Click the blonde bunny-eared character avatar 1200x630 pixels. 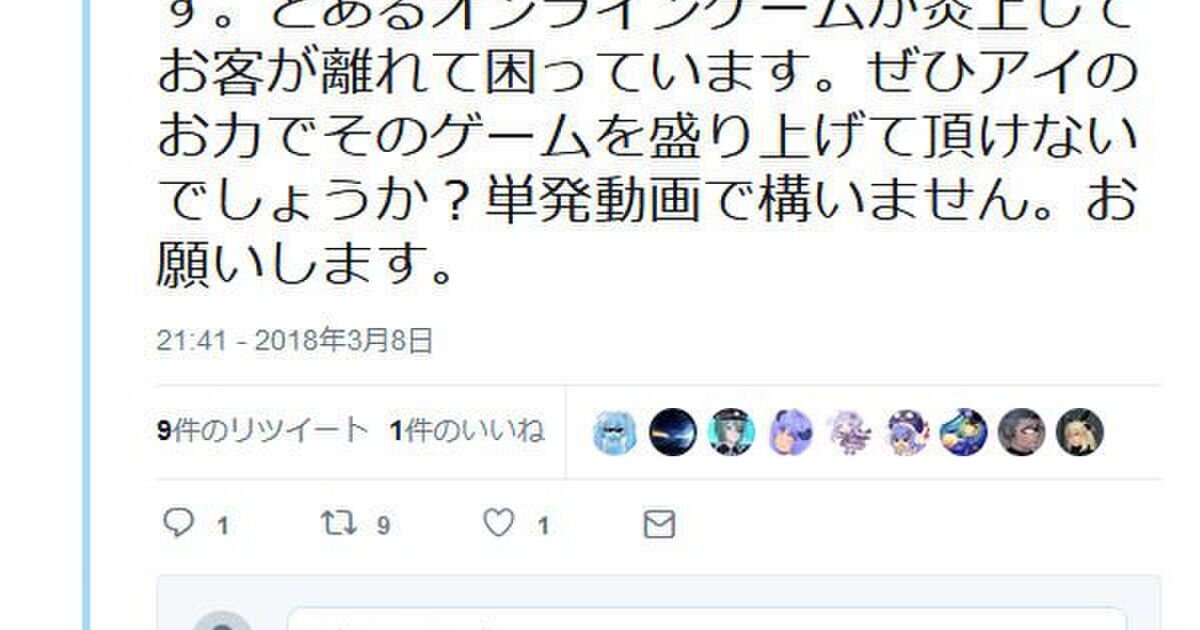tap(1080, 433)
